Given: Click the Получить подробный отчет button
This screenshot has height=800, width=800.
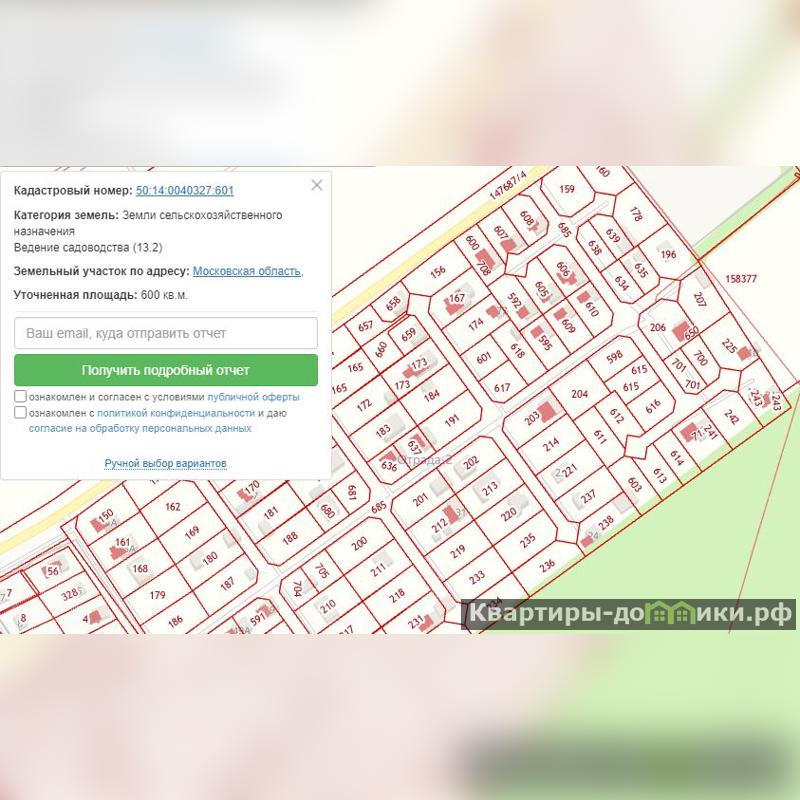Looking at the screenshot, I should pyautogui.click(x=166, y=370).
